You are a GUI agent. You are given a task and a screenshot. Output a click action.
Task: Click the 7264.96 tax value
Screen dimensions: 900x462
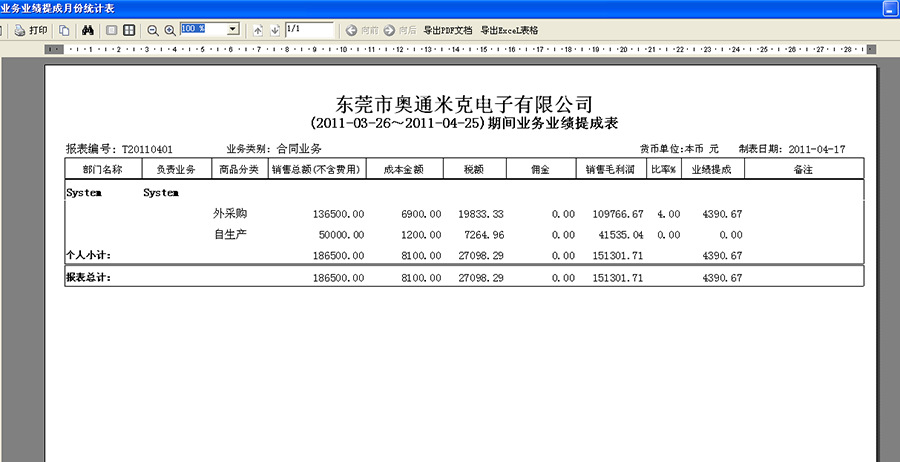(x=483, y=235)
